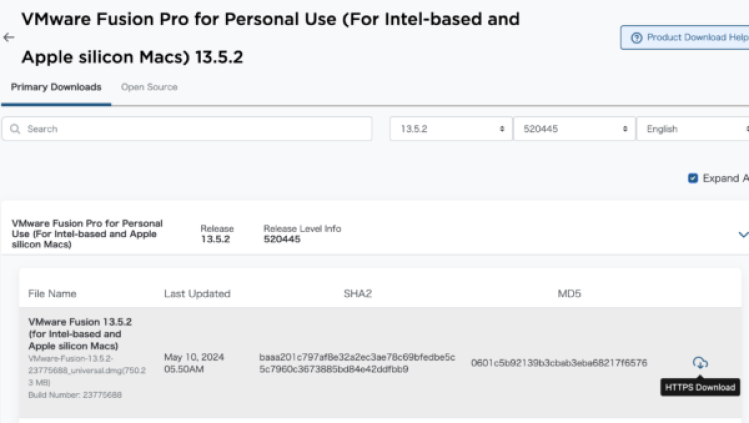Toggle the Expand All checkbox

[x=693, y=178]
